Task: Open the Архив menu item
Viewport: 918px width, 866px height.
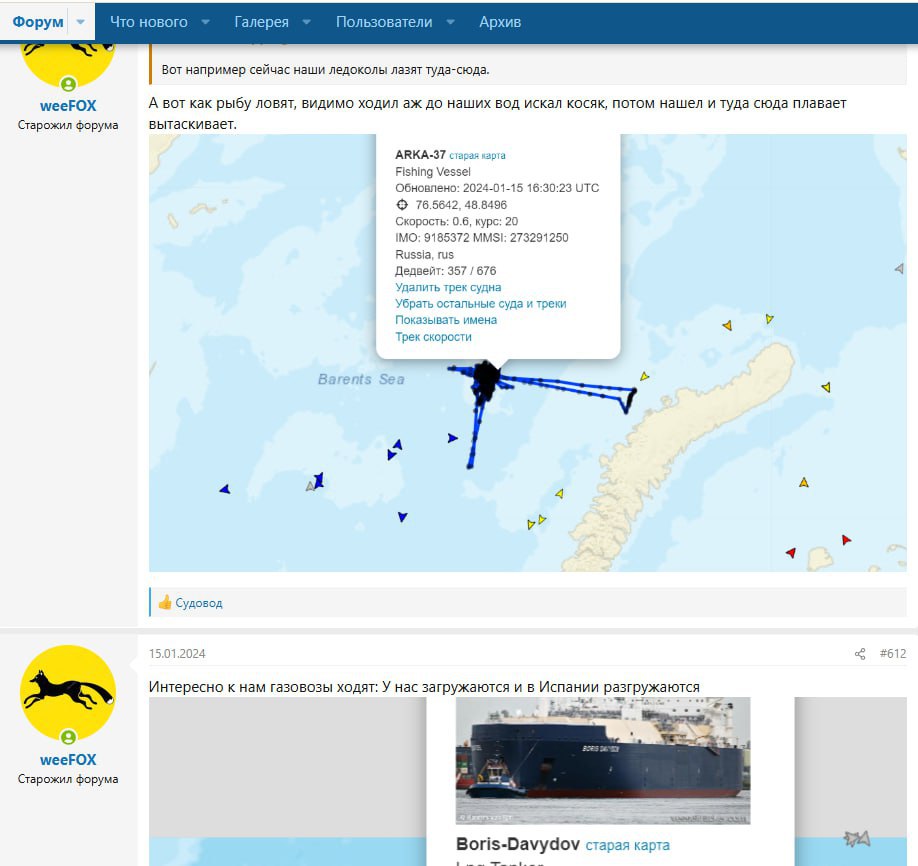Action: click(x=500, y=22)
